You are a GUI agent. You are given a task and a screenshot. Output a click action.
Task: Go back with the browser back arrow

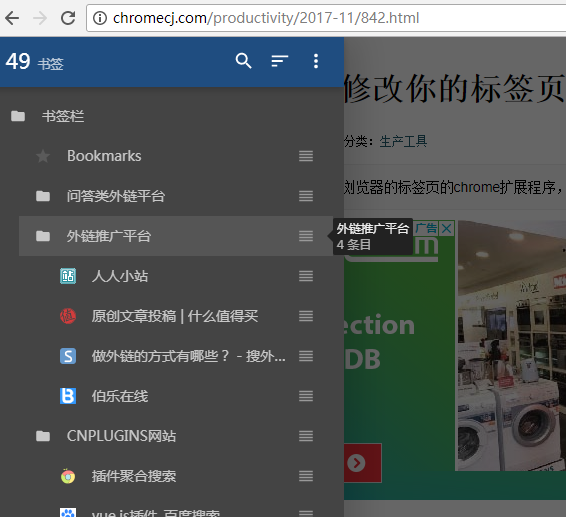tap(12, 18)
